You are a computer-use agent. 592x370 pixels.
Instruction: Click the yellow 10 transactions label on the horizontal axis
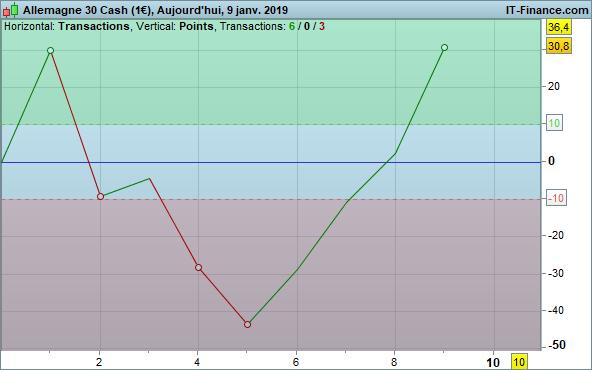(x=519, y=362)
